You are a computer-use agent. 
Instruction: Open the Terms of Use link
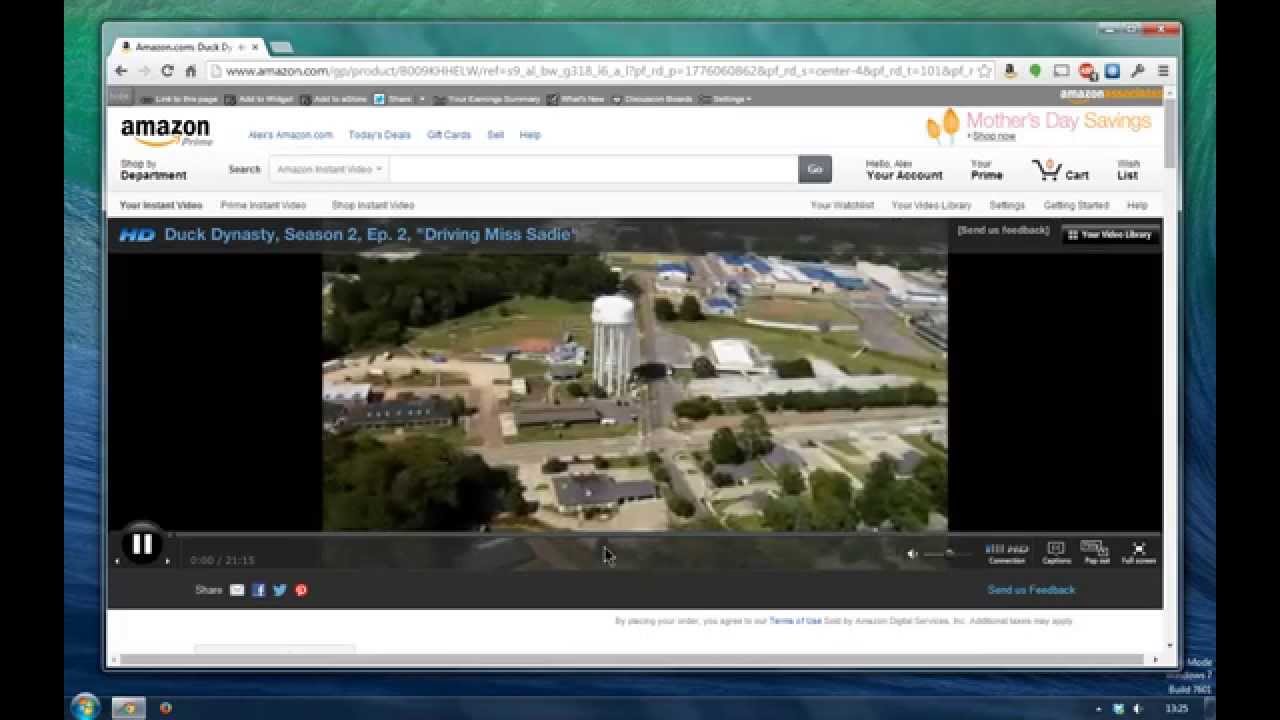pyautogui.click(x=795, y=621)
